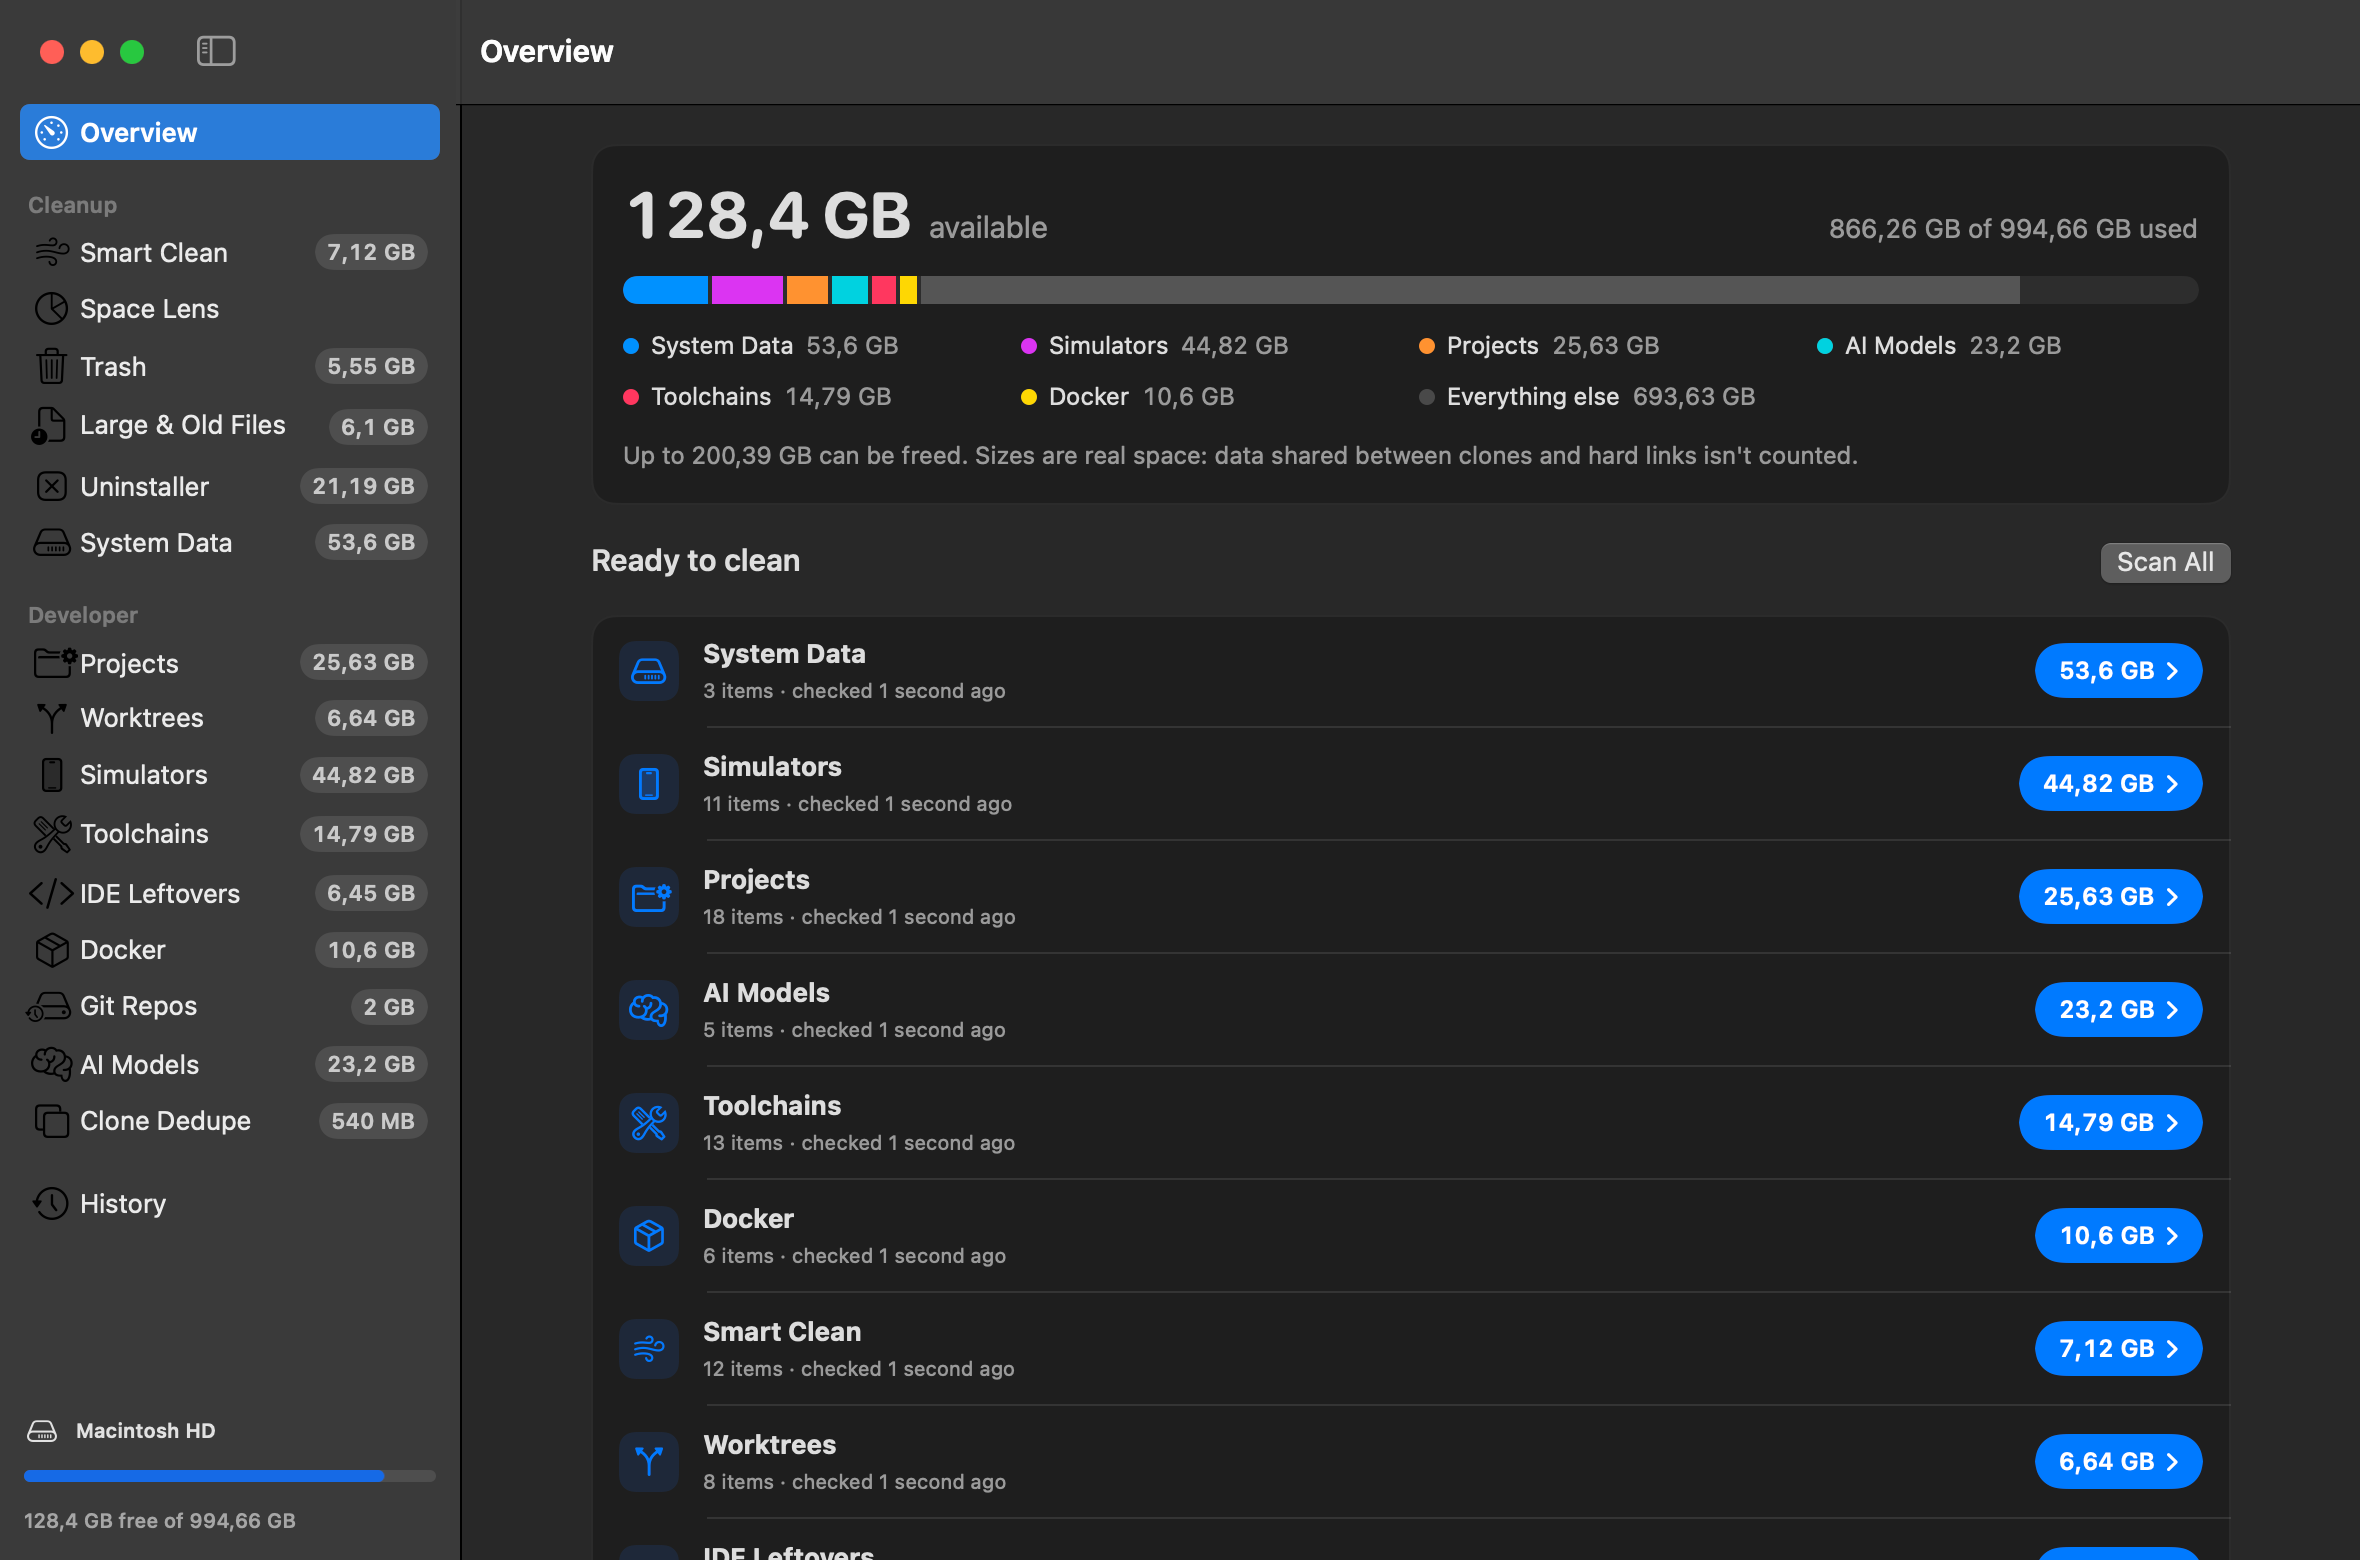Select Projects in the Developer sidebar
The image size is (2360, 1560).
(230, 663)
